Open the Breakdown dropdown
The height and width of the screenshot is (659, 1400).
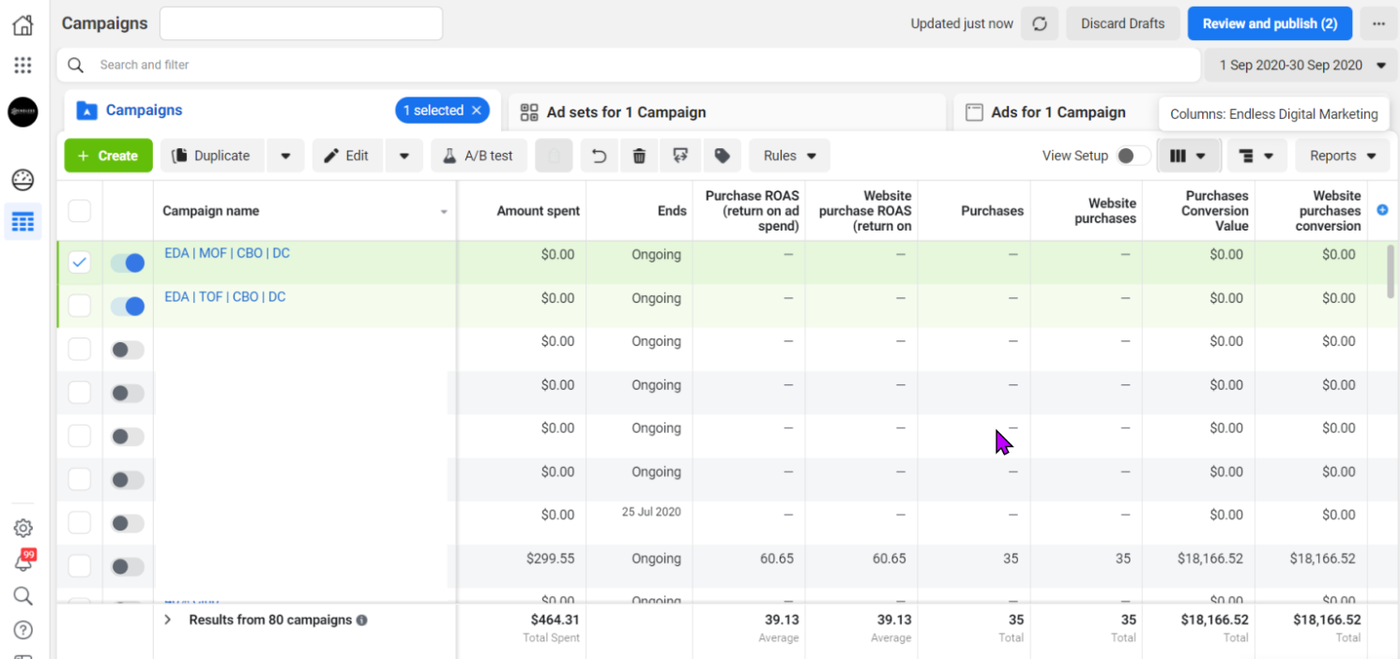click(1256, 156)
